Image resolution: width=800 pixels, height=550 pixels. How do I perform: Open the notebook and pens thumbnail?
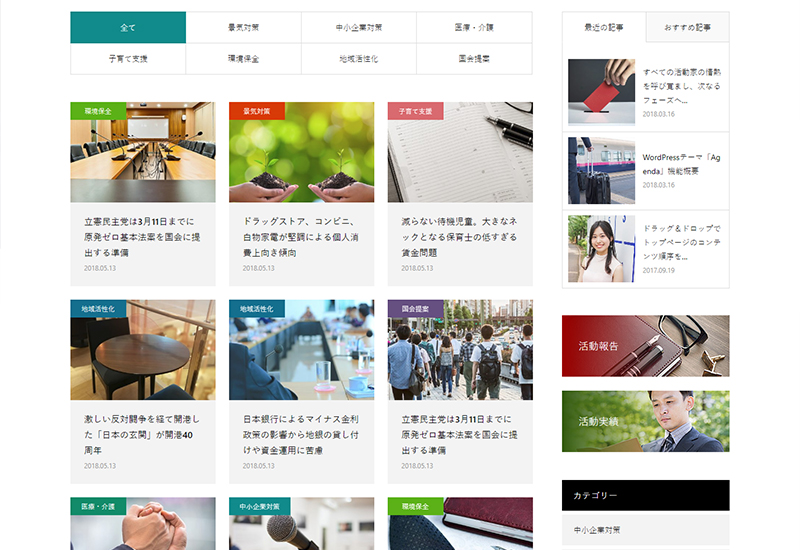pos(460,152)
